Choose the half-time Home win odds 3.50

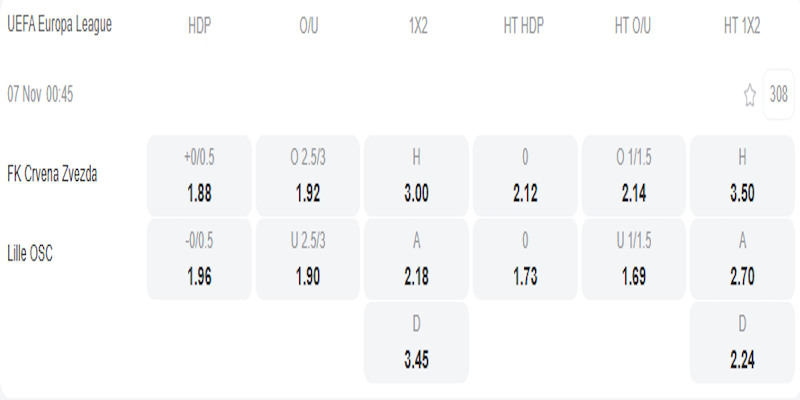(x=742, y=176)
